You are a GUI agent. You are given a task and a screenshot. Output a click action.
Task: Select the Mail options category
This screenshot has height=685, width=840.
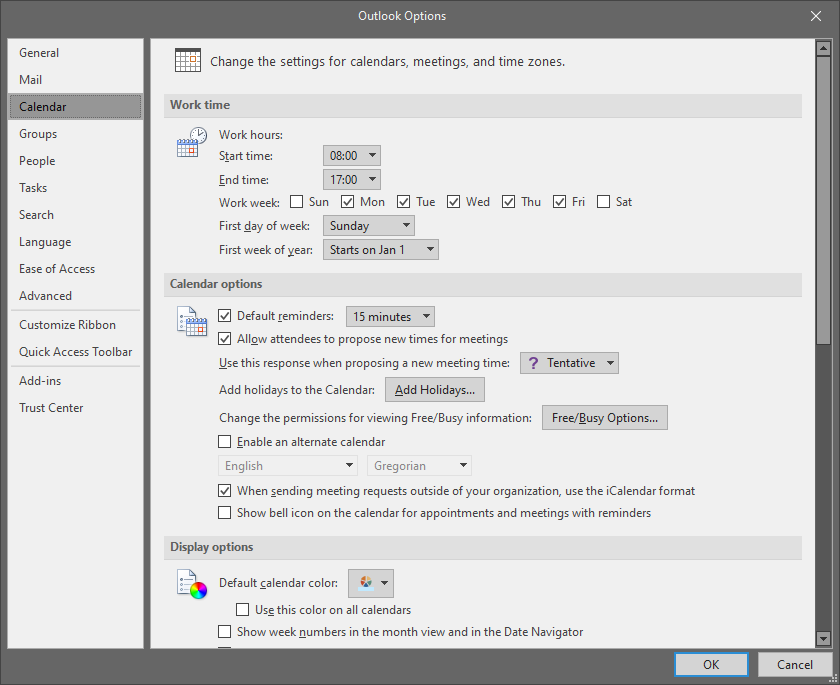(75, 80)
